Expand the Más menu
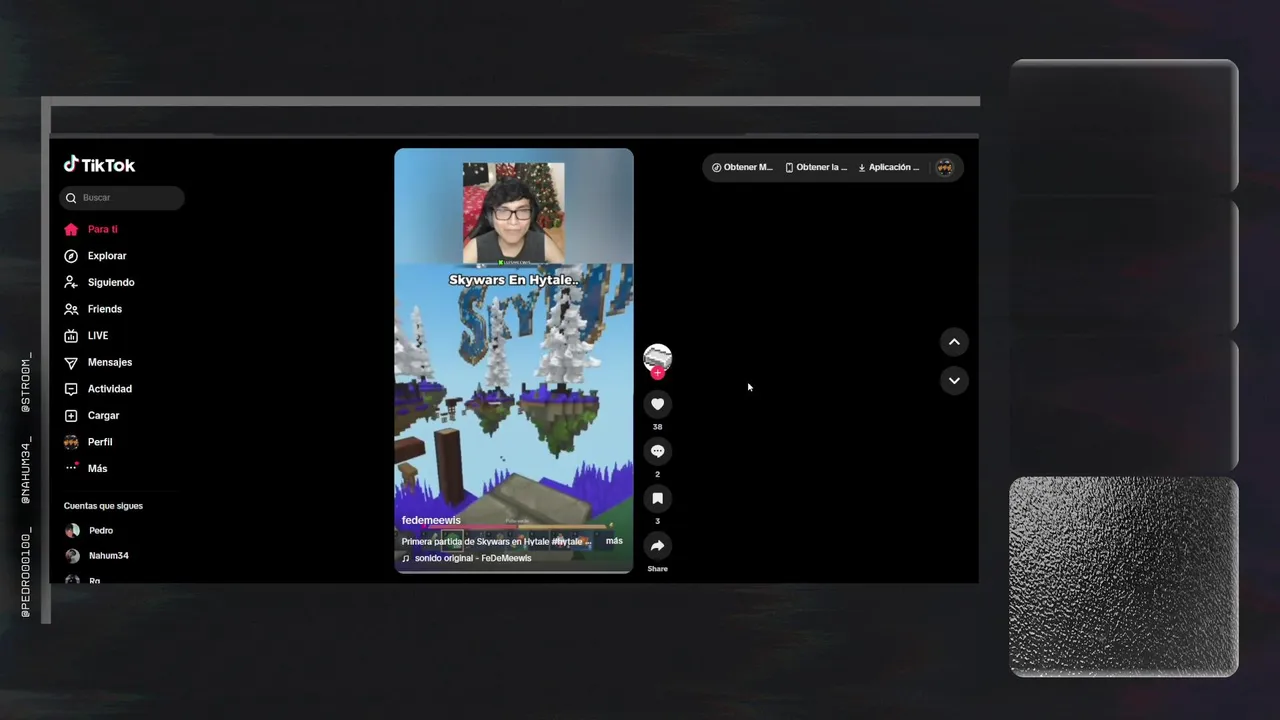The image size is (1280, 720). pos(97,468)
